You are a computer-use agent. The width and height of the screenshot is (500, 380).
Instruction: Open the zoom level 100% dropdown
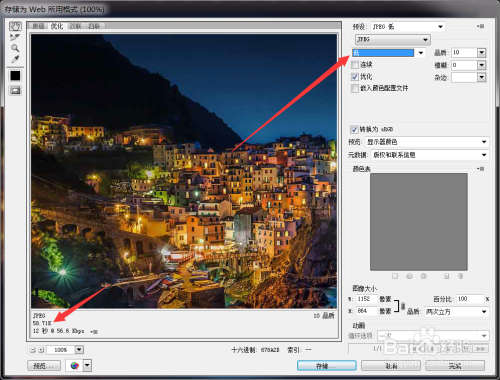(79, 350)
